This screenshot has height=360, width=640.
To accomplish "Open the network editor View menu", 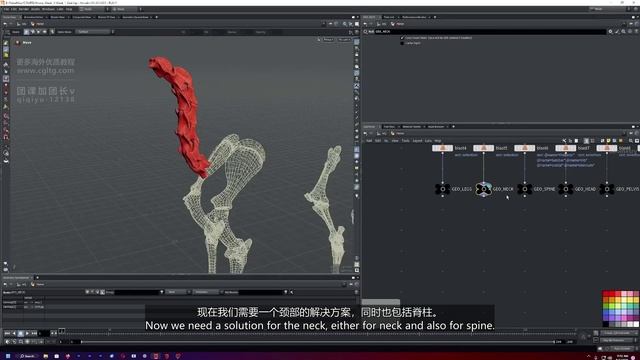I will pos(395,141).
